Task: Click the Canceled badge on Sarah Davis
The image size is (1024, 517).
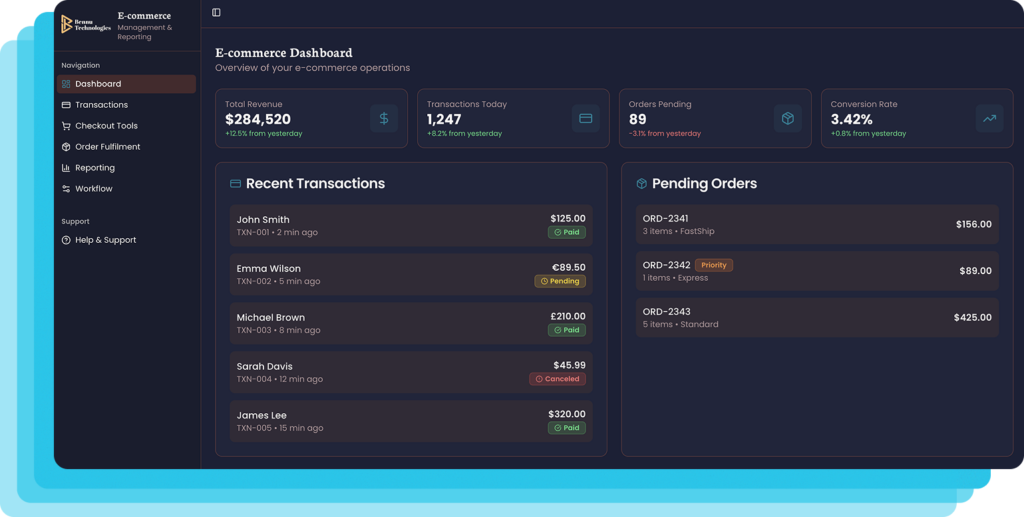Action: tap(557, 379)
